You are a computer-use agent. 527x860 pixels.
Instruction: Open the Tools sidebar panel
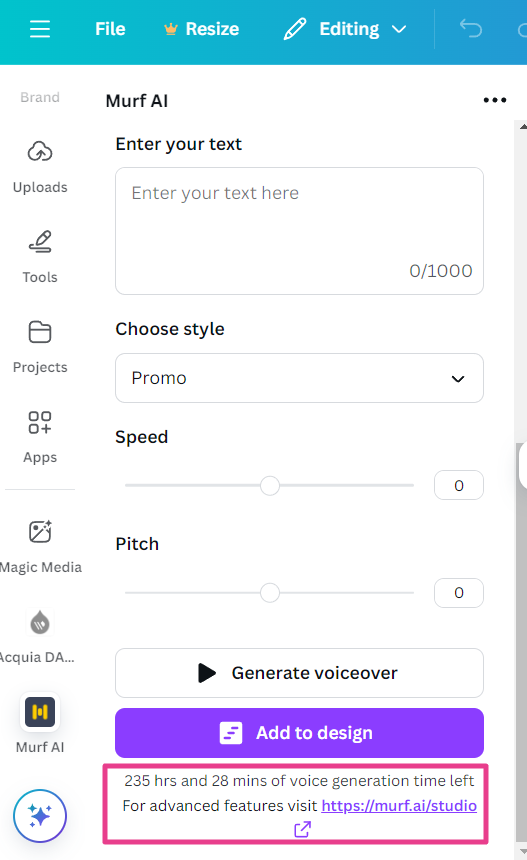click(40, 257)
